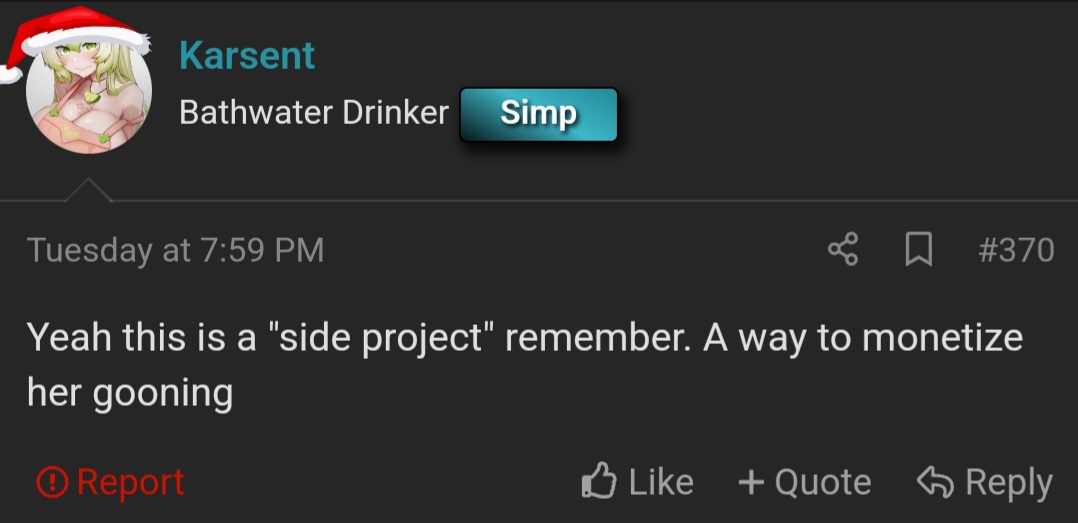Click the share icon on the post
The height and width of the screenshot is (523, 1078).
(843, 249)
